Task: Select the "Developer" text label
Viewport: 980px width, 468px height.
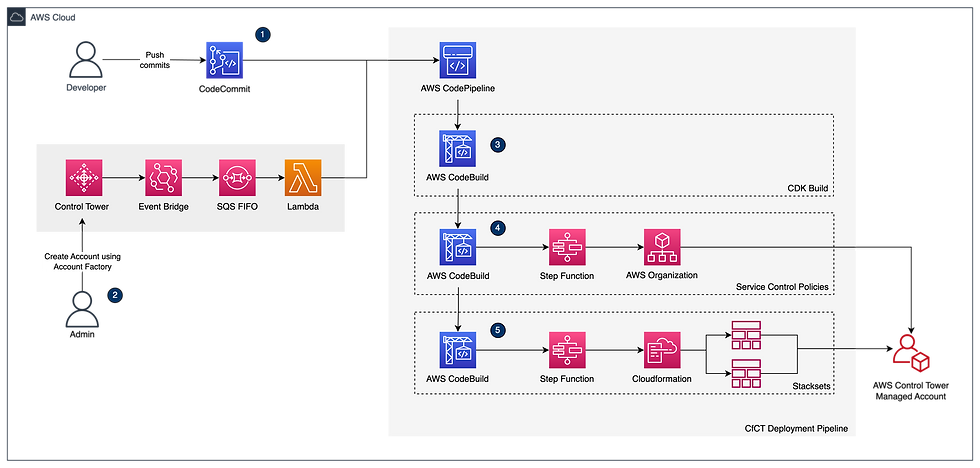Action: [86, 87]
